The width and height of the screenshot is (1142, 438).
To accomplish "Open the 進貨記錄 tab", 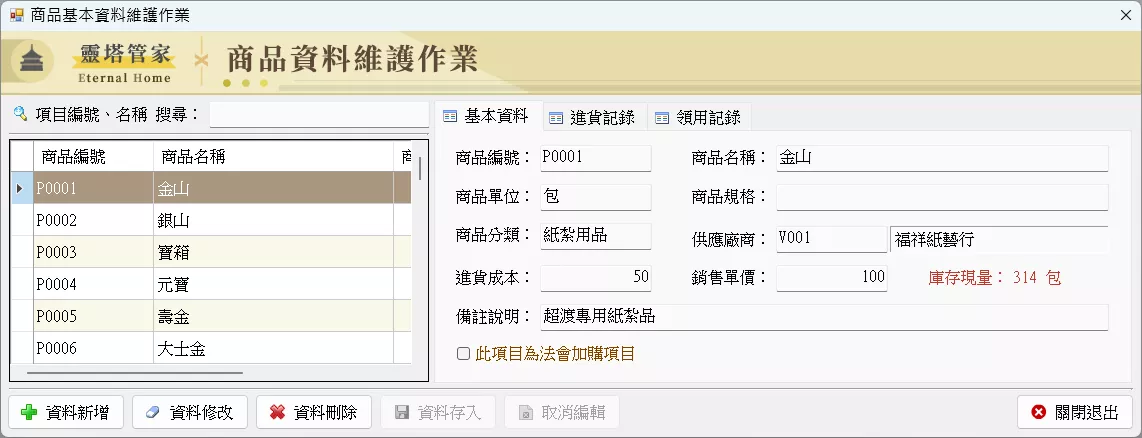I will tap(595, 118).
